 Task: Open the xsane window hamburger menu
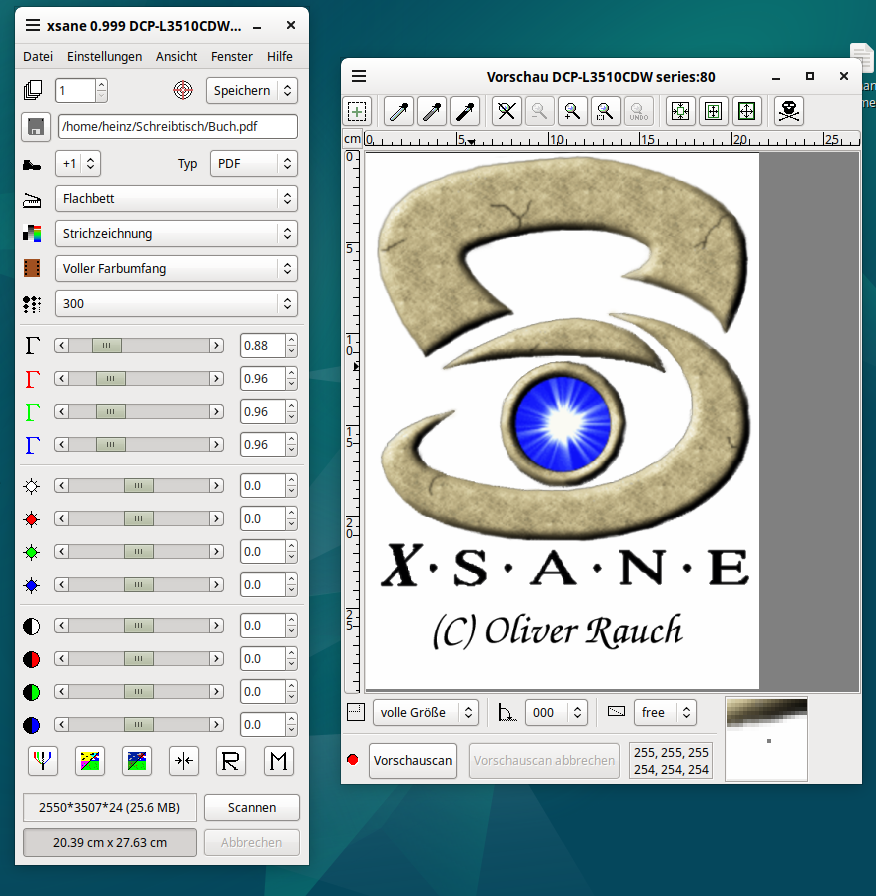tap(33, 26)
